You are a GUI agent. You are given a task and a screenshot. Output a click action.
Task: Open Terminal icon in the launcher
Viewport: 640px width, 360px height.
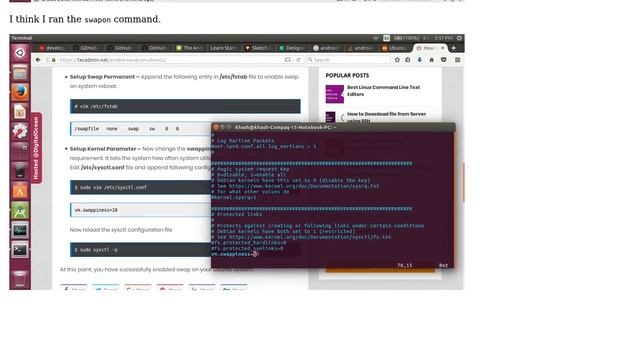[20, 250]
